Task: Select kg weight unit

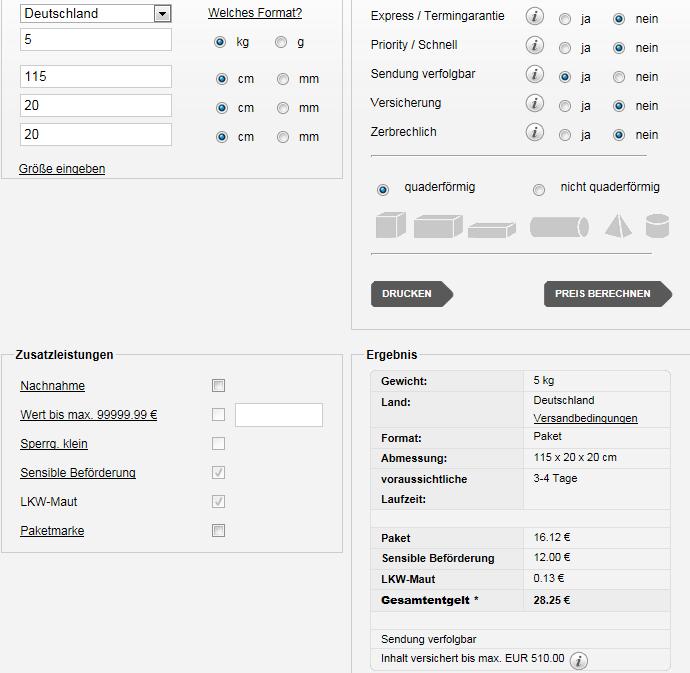Action: coord(220,42)
